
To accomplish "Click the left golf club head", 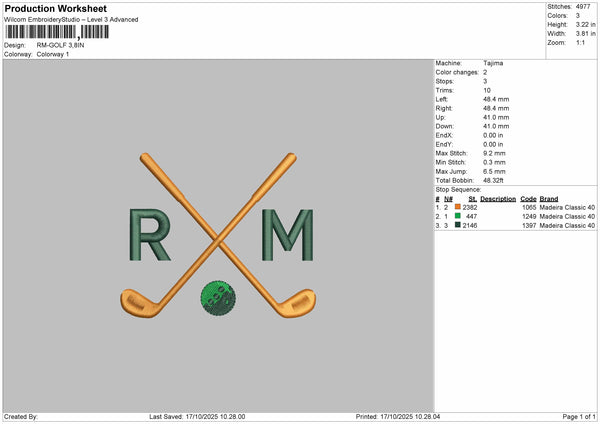I will (x=139, y=303).
